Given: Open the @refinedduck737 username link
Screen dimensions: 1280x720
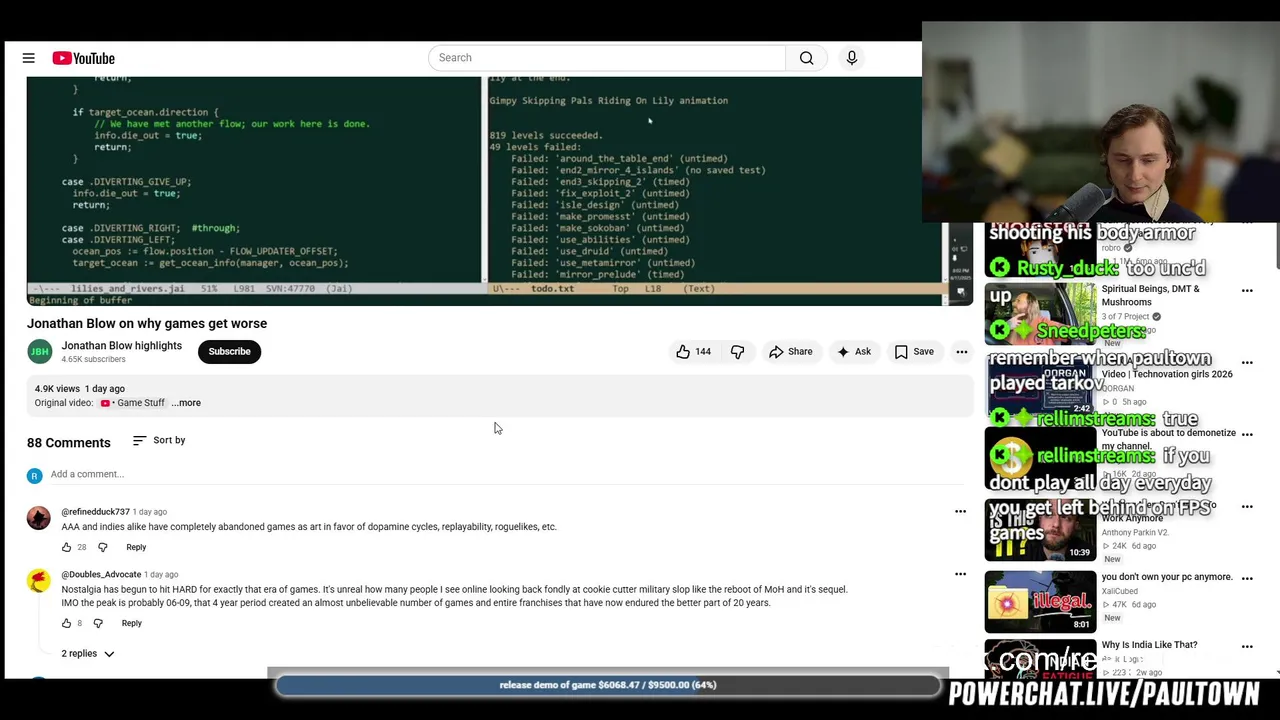Looking at the screenshot, I should point(96,512).
